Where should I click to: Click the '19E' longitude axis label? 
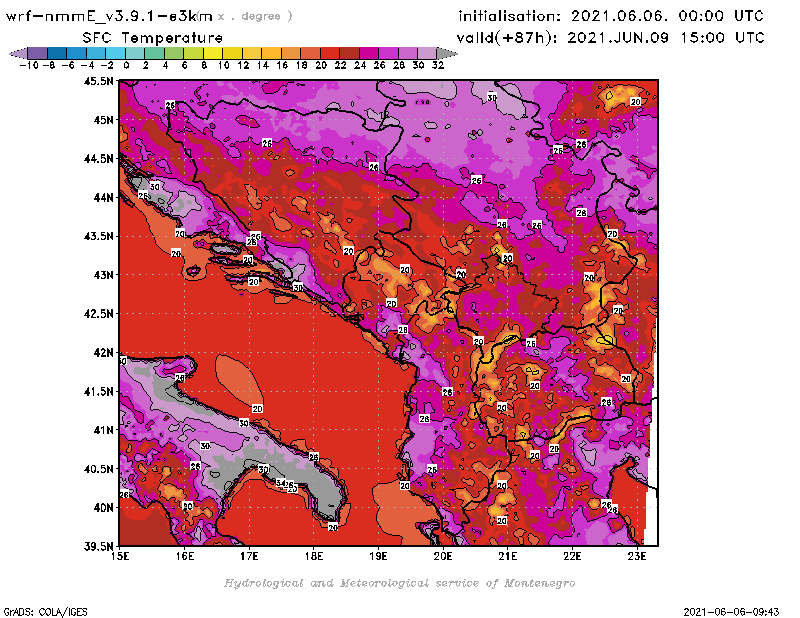[x=379, y=556]
